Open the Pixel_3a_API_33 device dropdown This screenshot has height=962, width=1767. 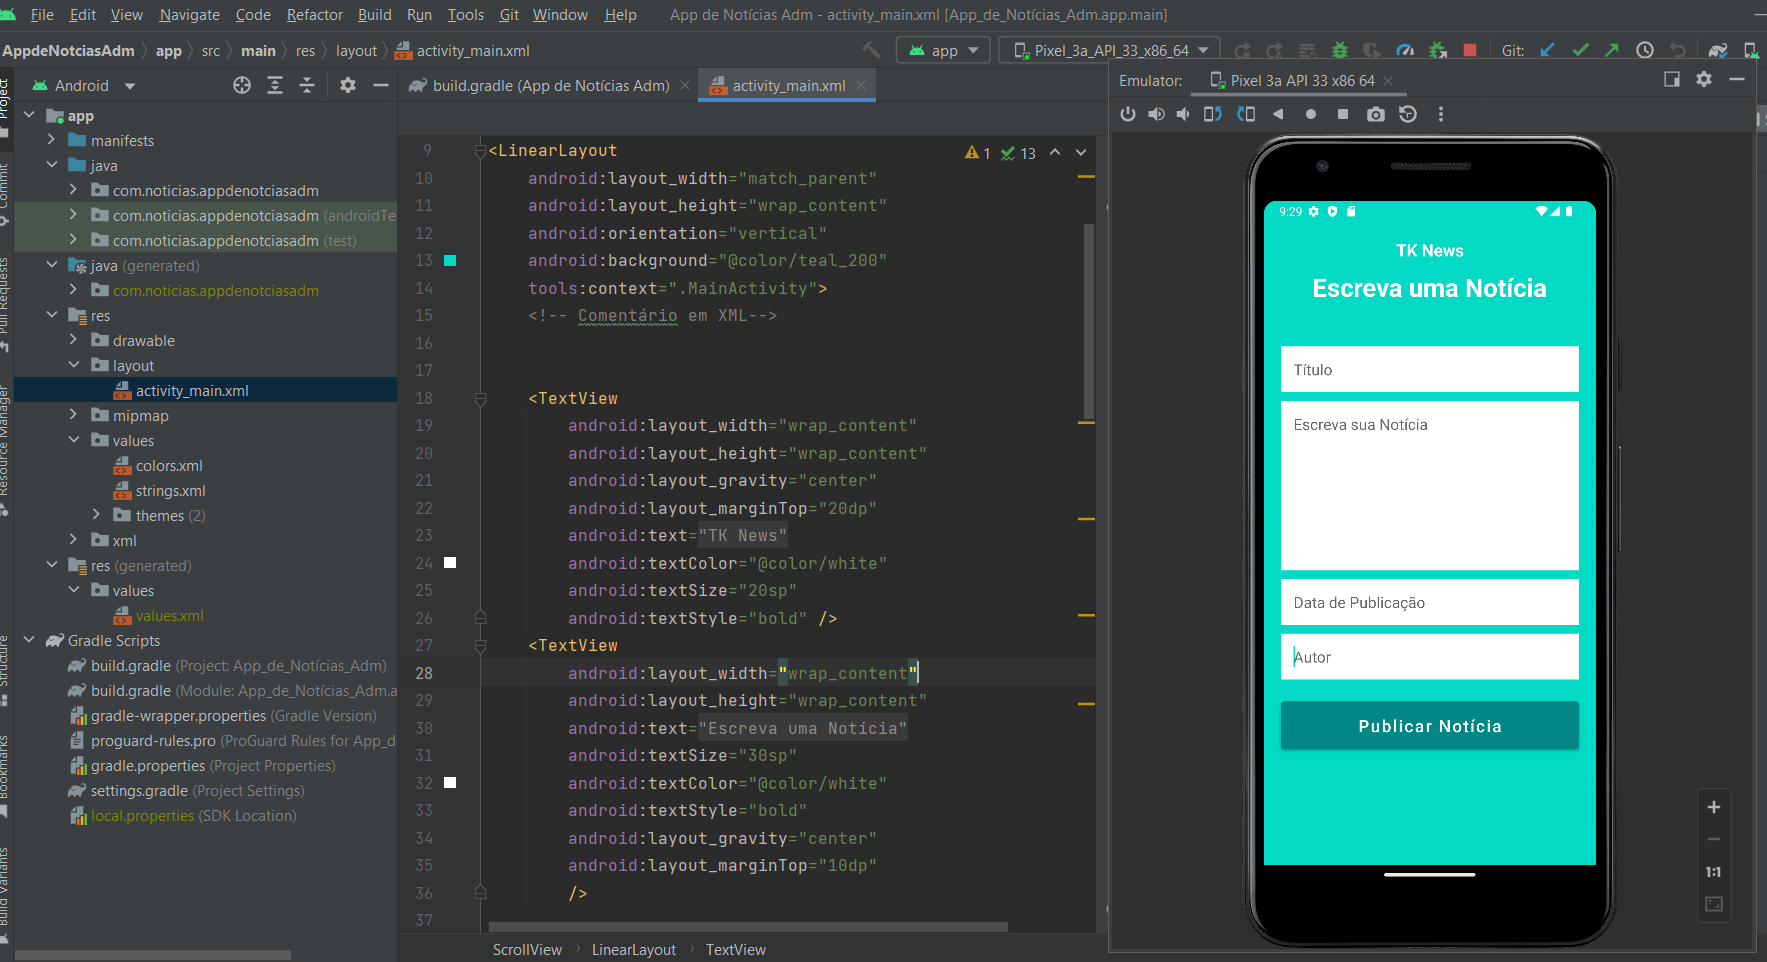[x=1110, y=49]
